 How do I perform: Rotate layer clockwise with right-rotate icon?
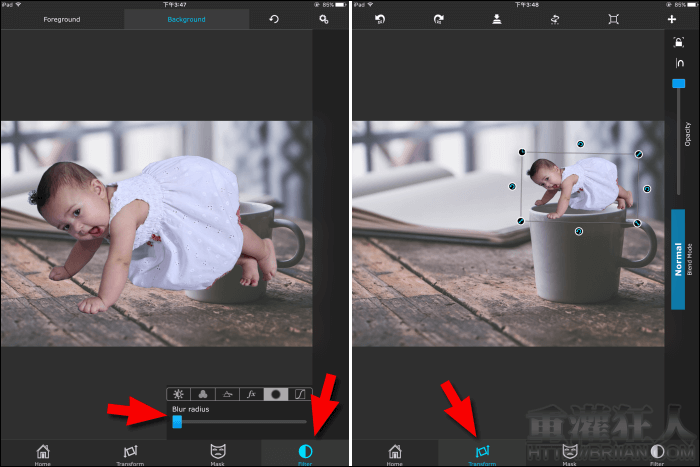coord(438,19)
